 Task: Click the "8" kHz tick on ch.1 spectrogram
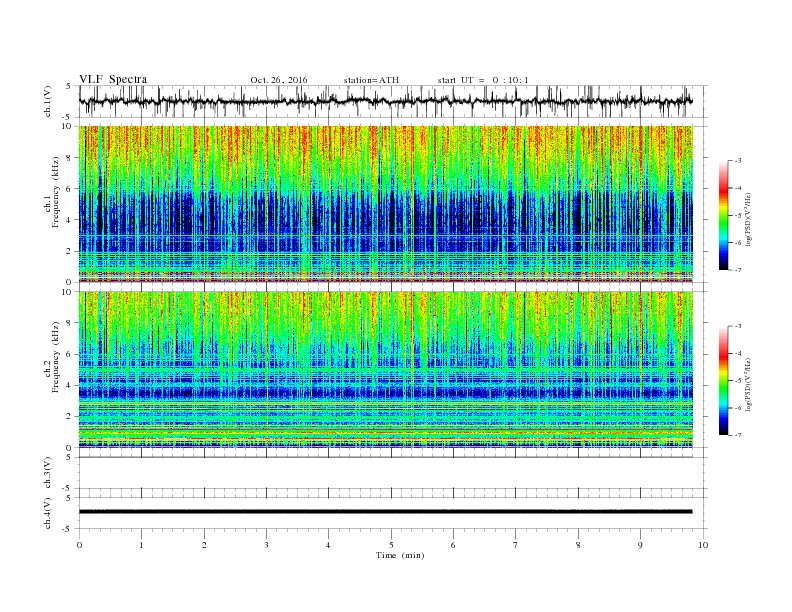click(70, 158)
